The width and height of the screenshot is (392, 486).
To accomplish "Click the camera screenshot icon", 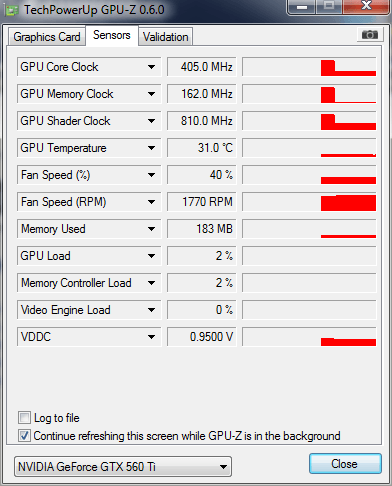I will pyautogui.click(x=369, y=35).
